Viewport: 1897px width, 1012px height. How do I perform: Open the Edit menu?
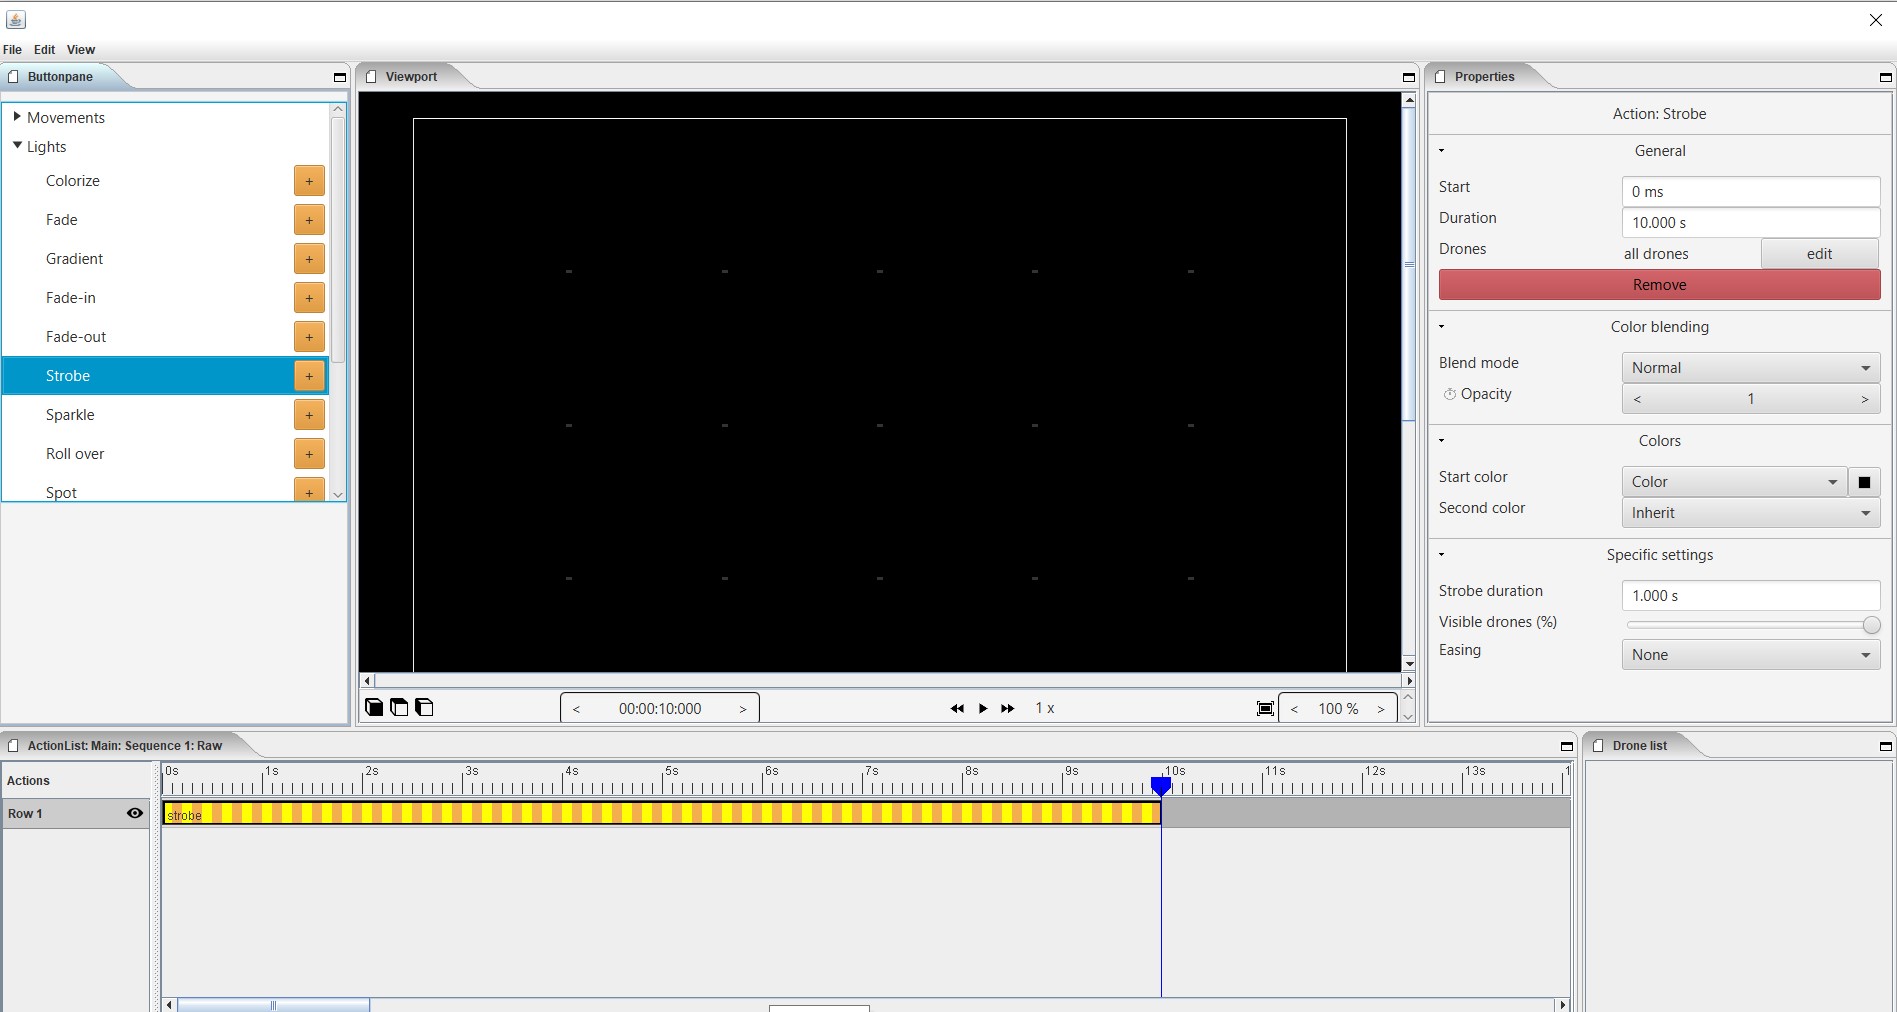(45, 49)
